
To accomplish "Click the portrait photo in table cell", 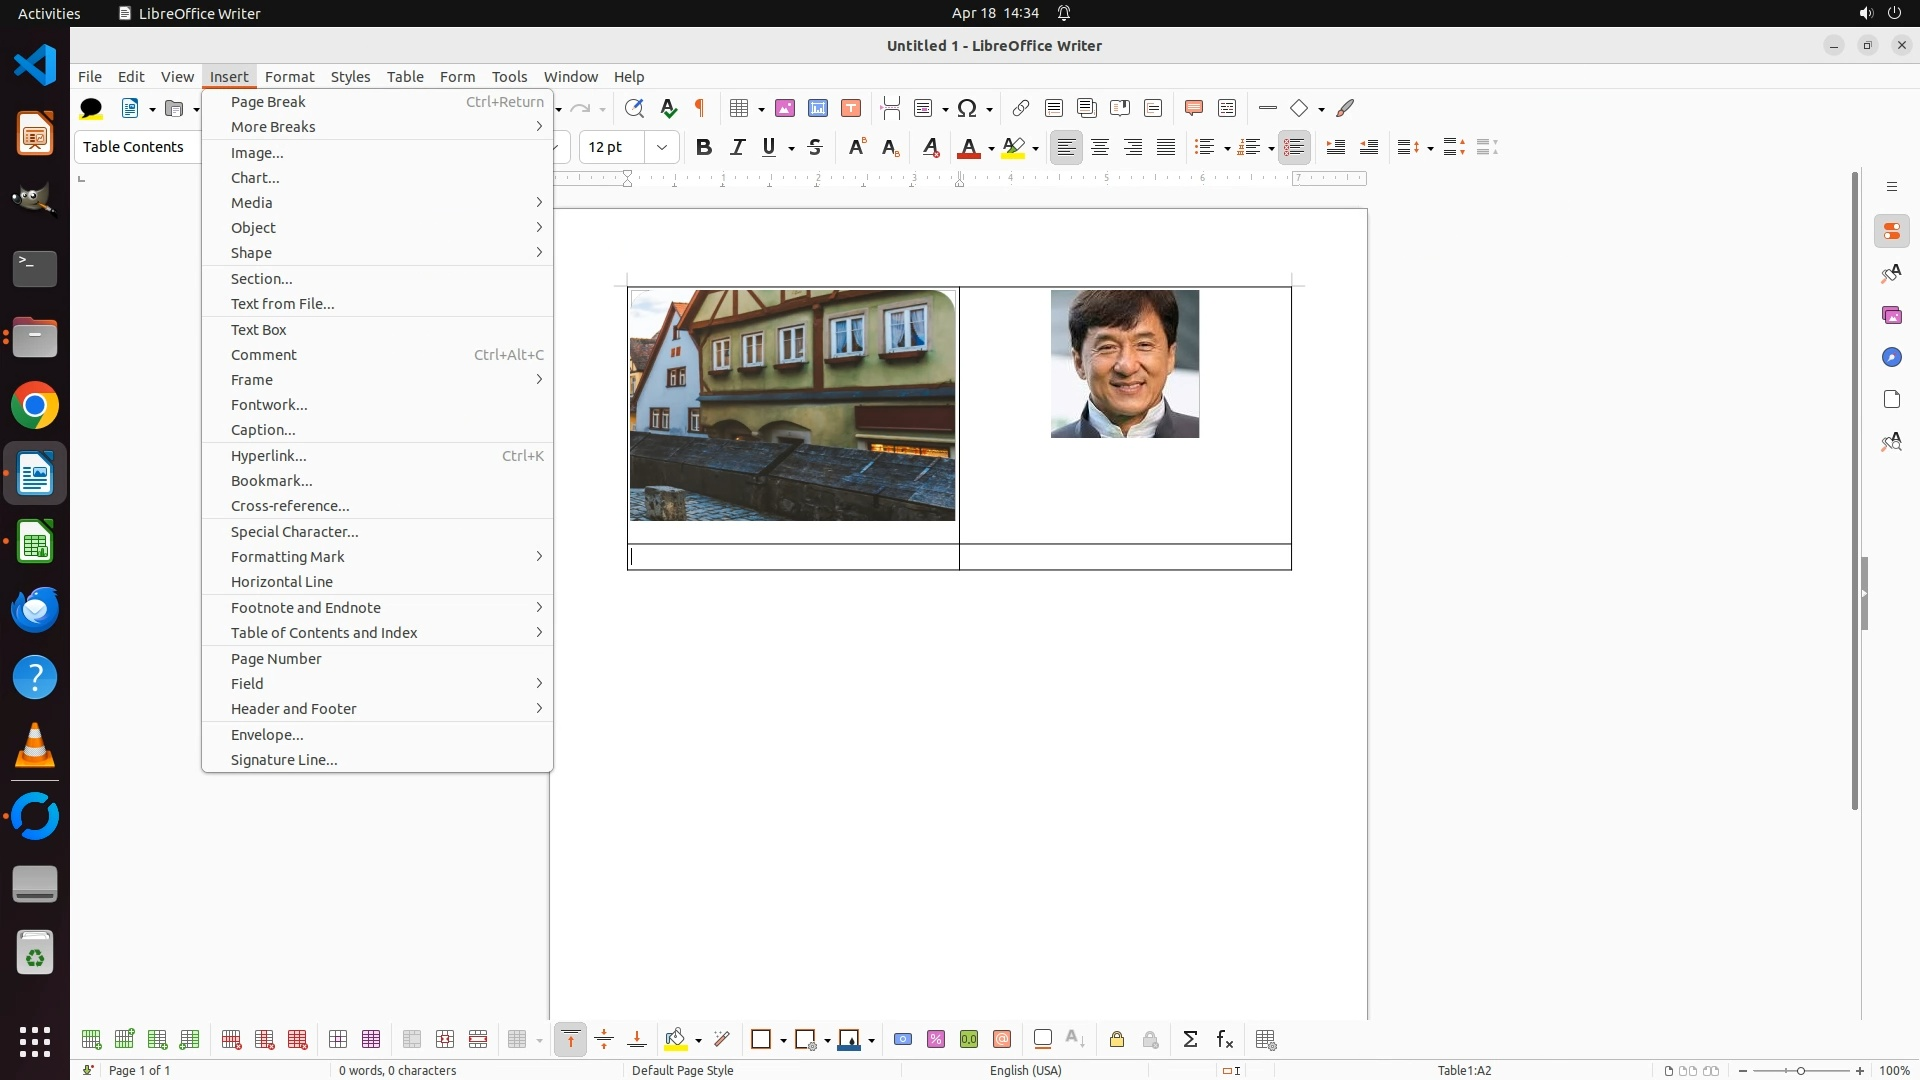I will point(1124,364).
